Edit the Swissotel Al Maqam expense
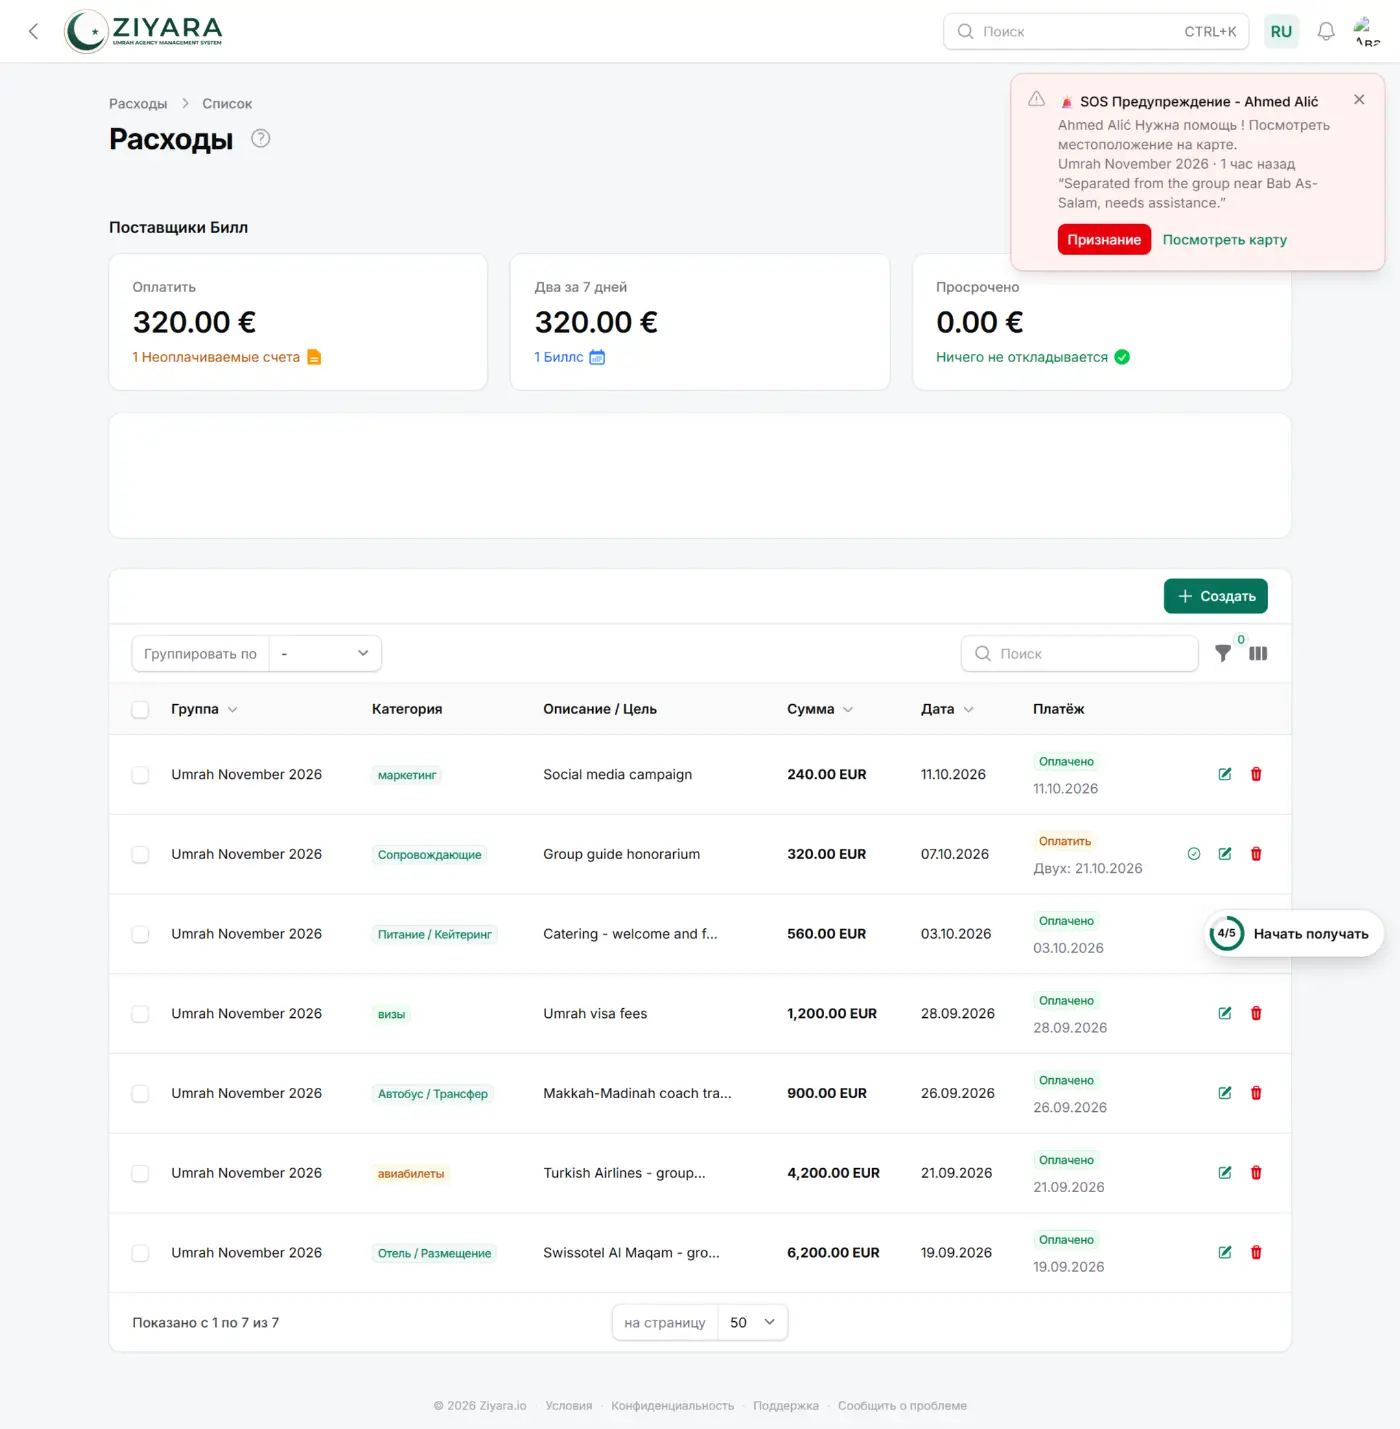Screen dimensions: 1400x1429 (x=1225, y=1252)
